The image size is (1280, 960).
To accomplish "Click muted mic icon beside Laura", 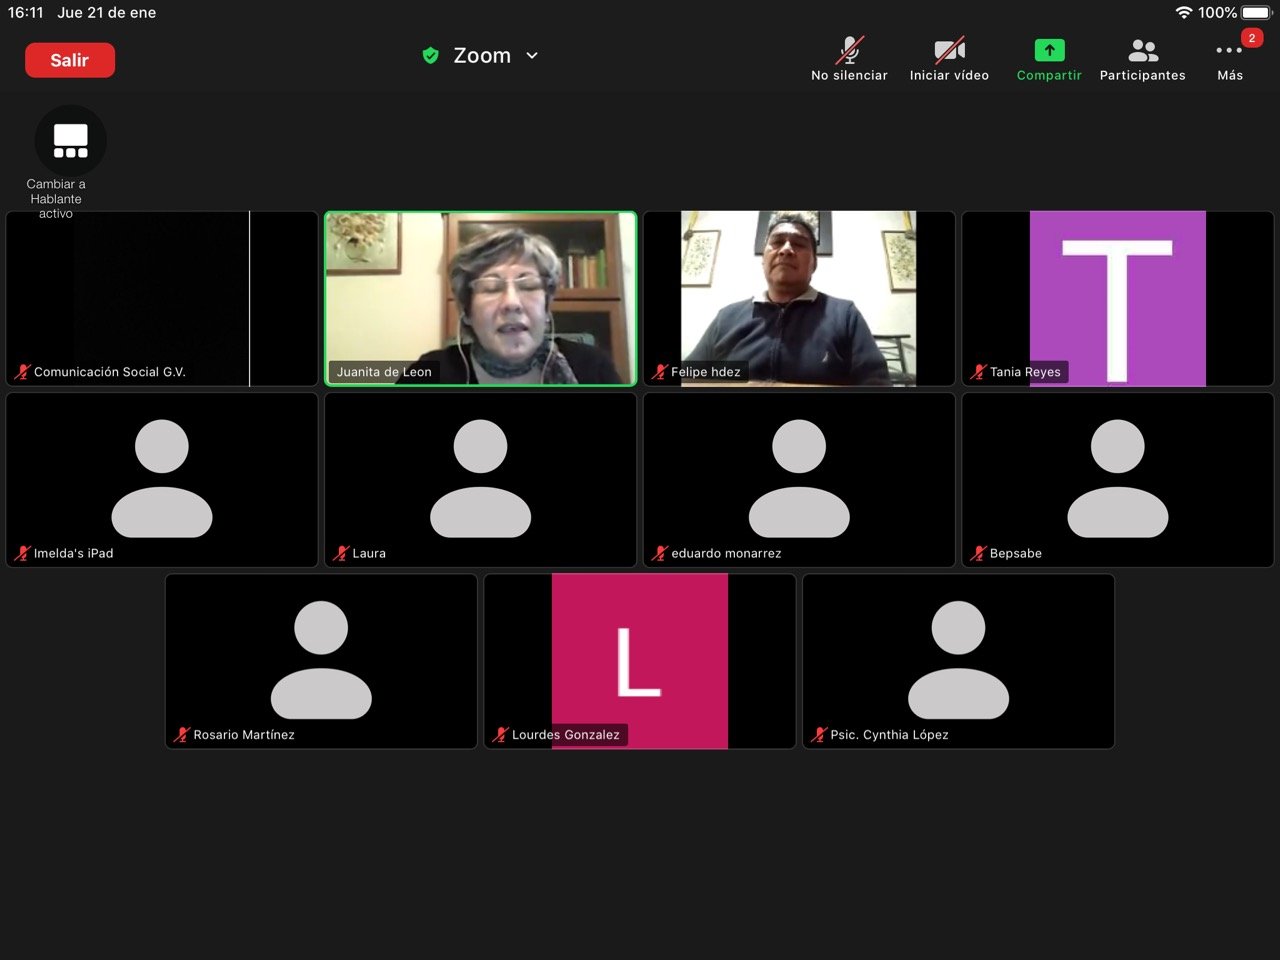I will click(x=341, y=553).
